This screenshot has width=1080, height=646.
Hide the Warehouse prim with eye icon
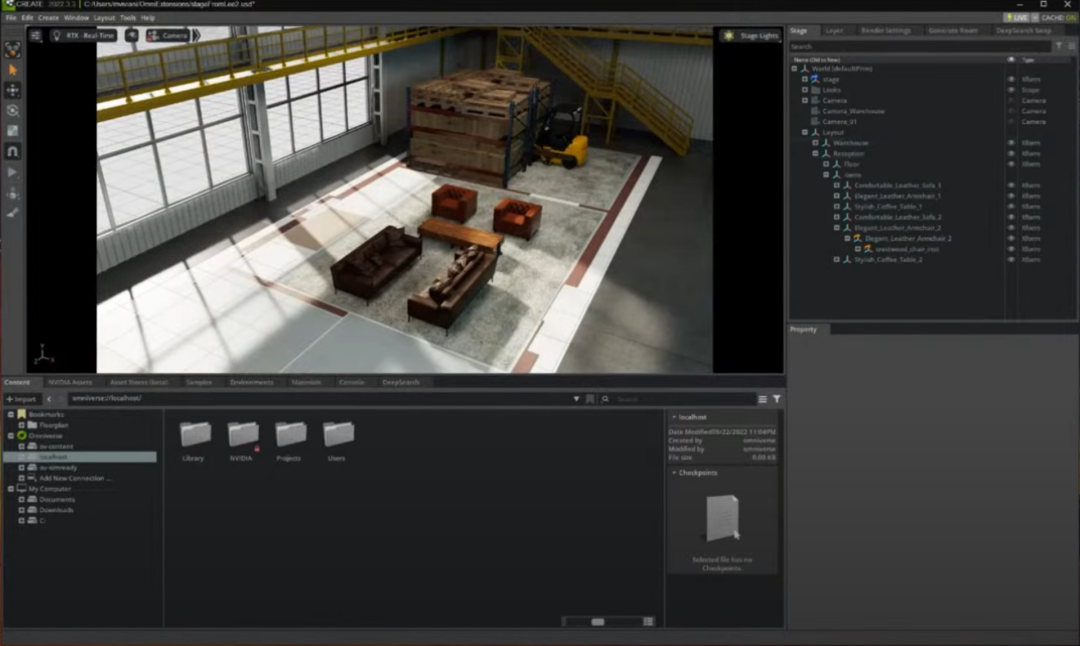(1010, 143)
